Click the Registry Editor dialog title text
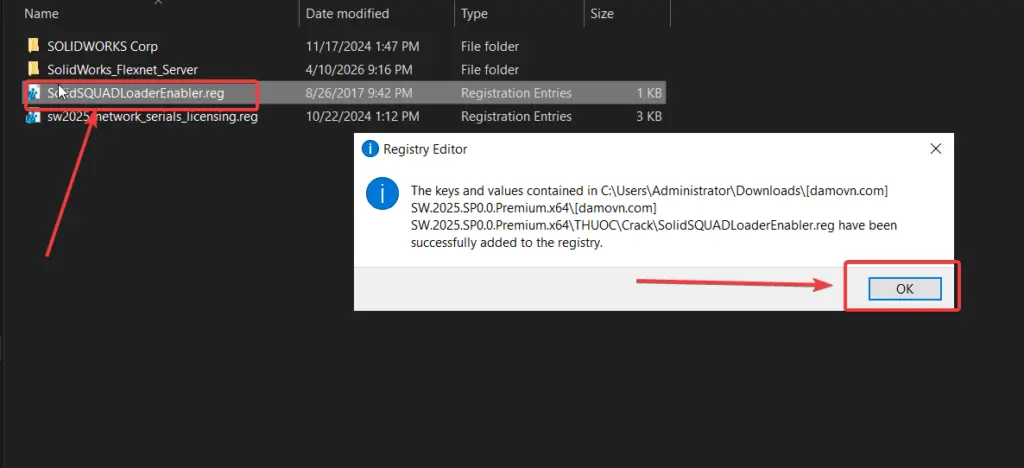This screenshot has width=1024, height=468. tap(425, 149)
